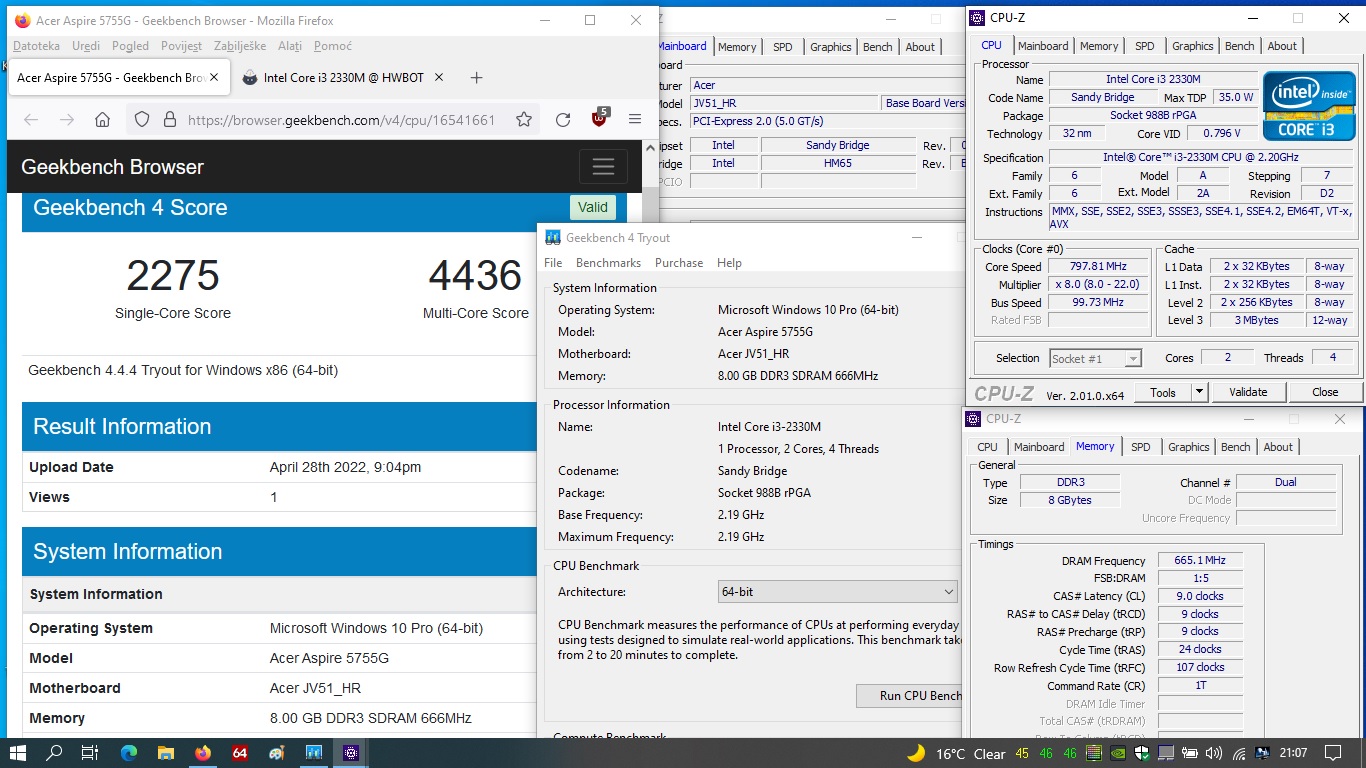Open Architecture 64-bit dropdown
Screen dimensions: 1366x768
837,591
